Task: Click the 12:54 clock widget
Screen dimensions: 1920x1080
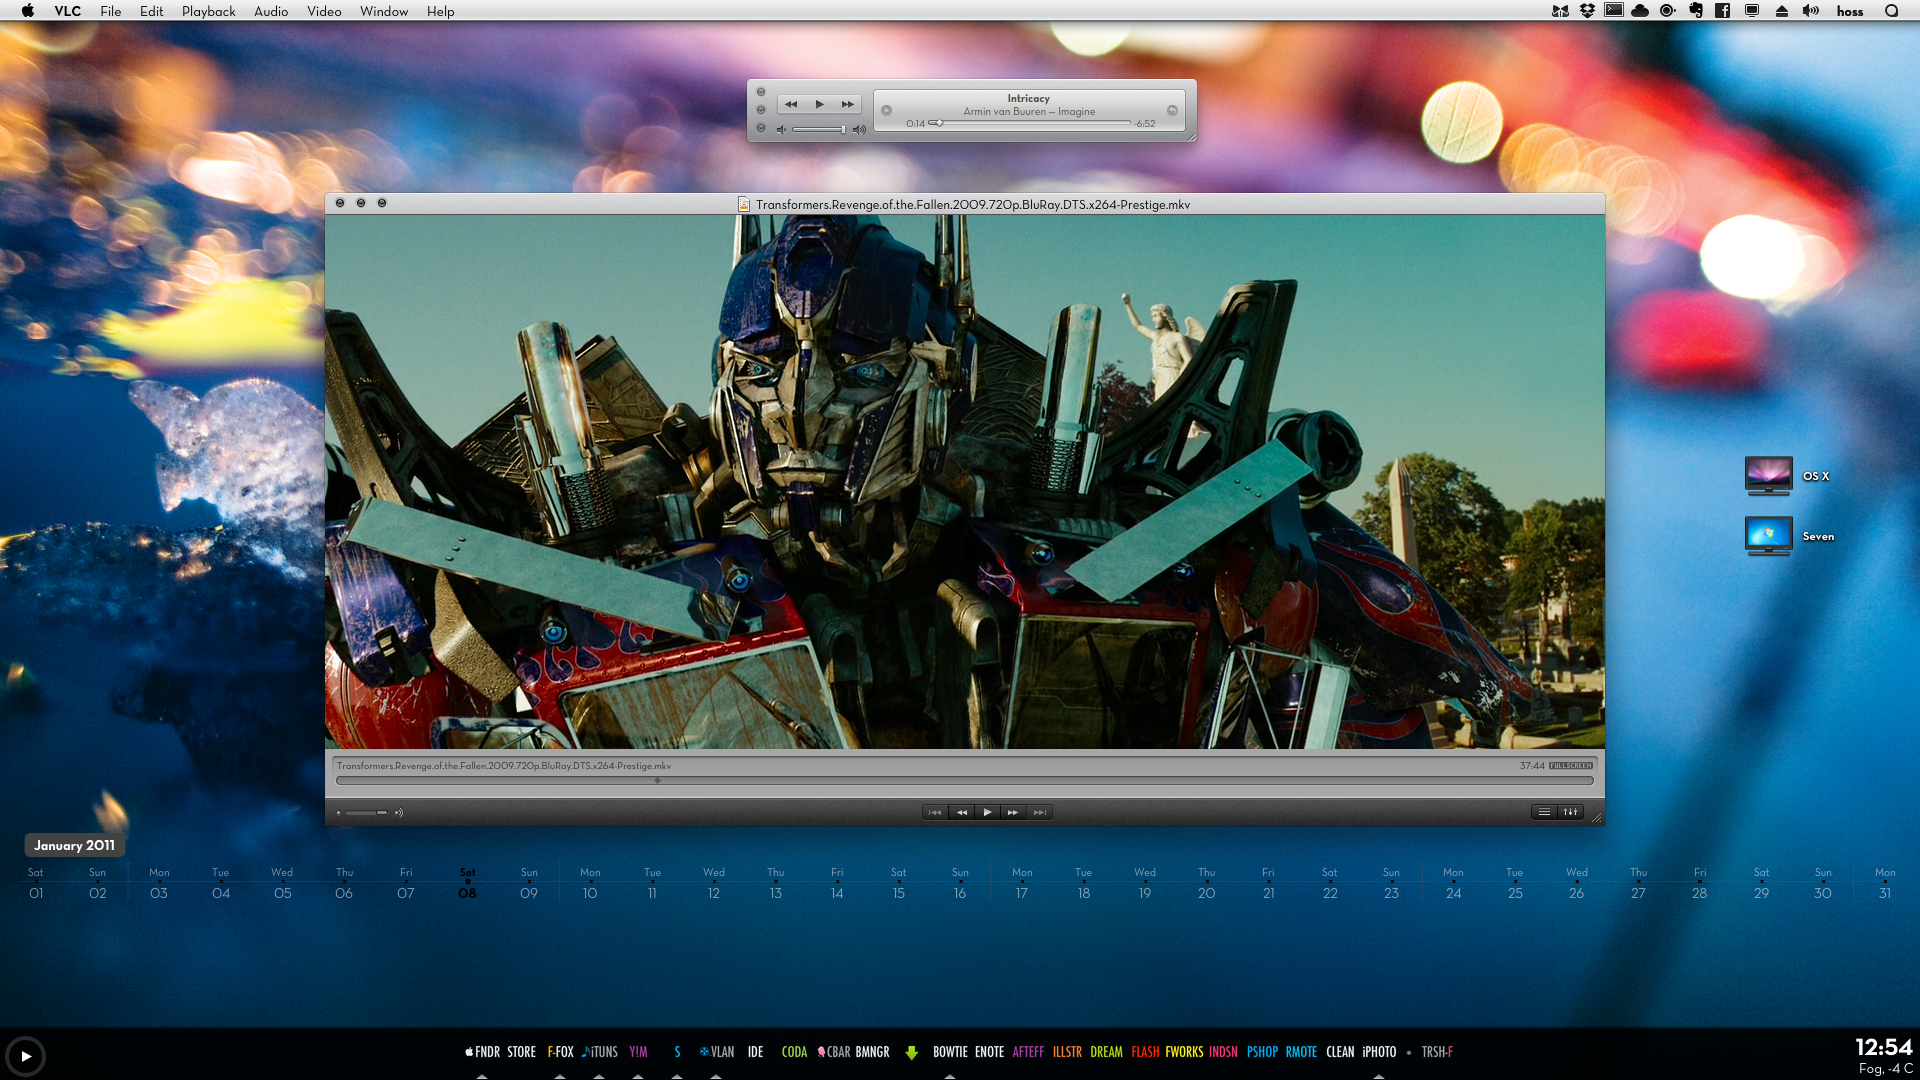Action: point(1884,1047)
